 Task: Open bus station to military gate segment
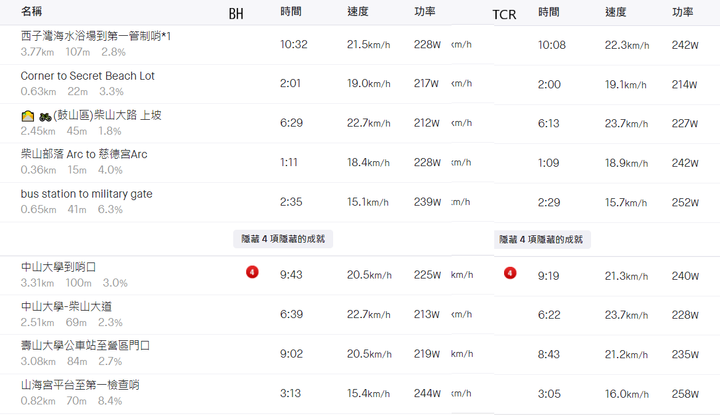[86, 194]
